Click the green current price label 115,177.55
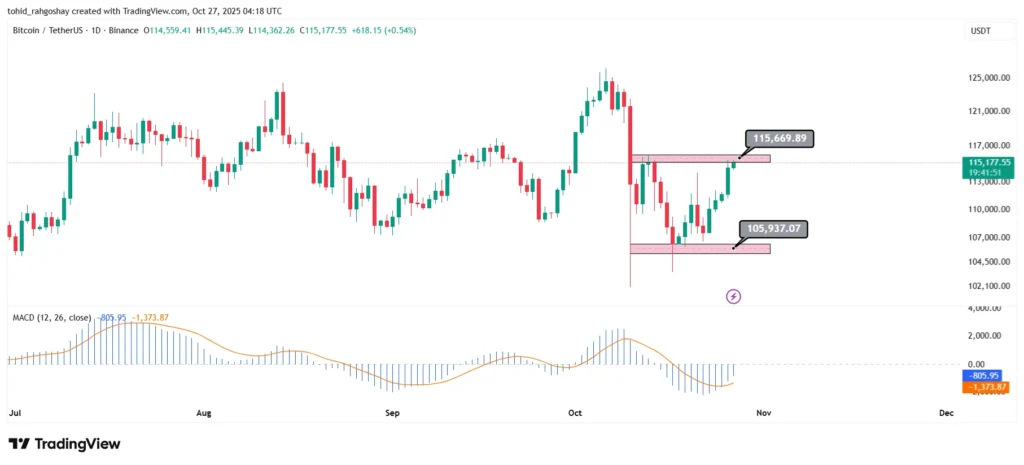The width and height of the screenshot is (1024, 465). click(x=989, y=161)
